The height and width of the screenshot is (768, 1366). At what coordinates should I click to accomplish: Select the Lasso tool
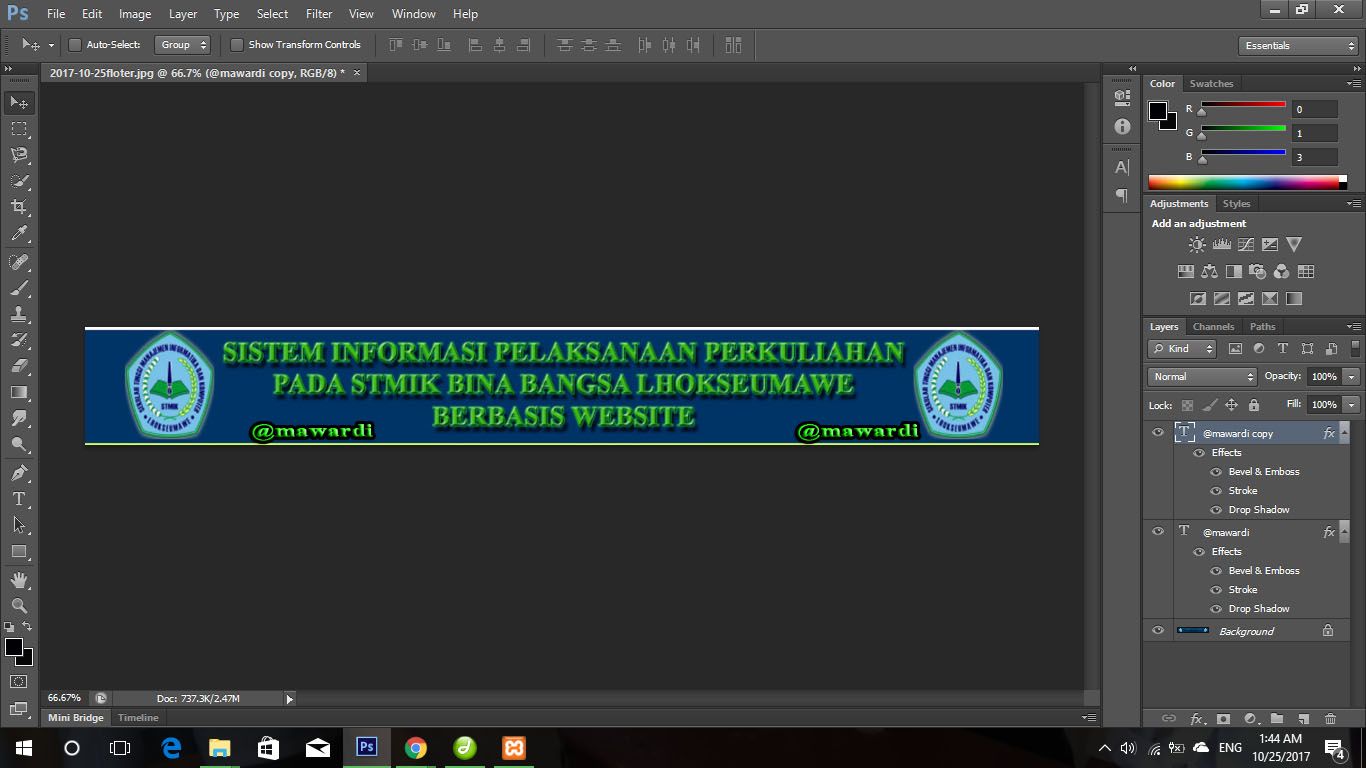click(19, 155)
